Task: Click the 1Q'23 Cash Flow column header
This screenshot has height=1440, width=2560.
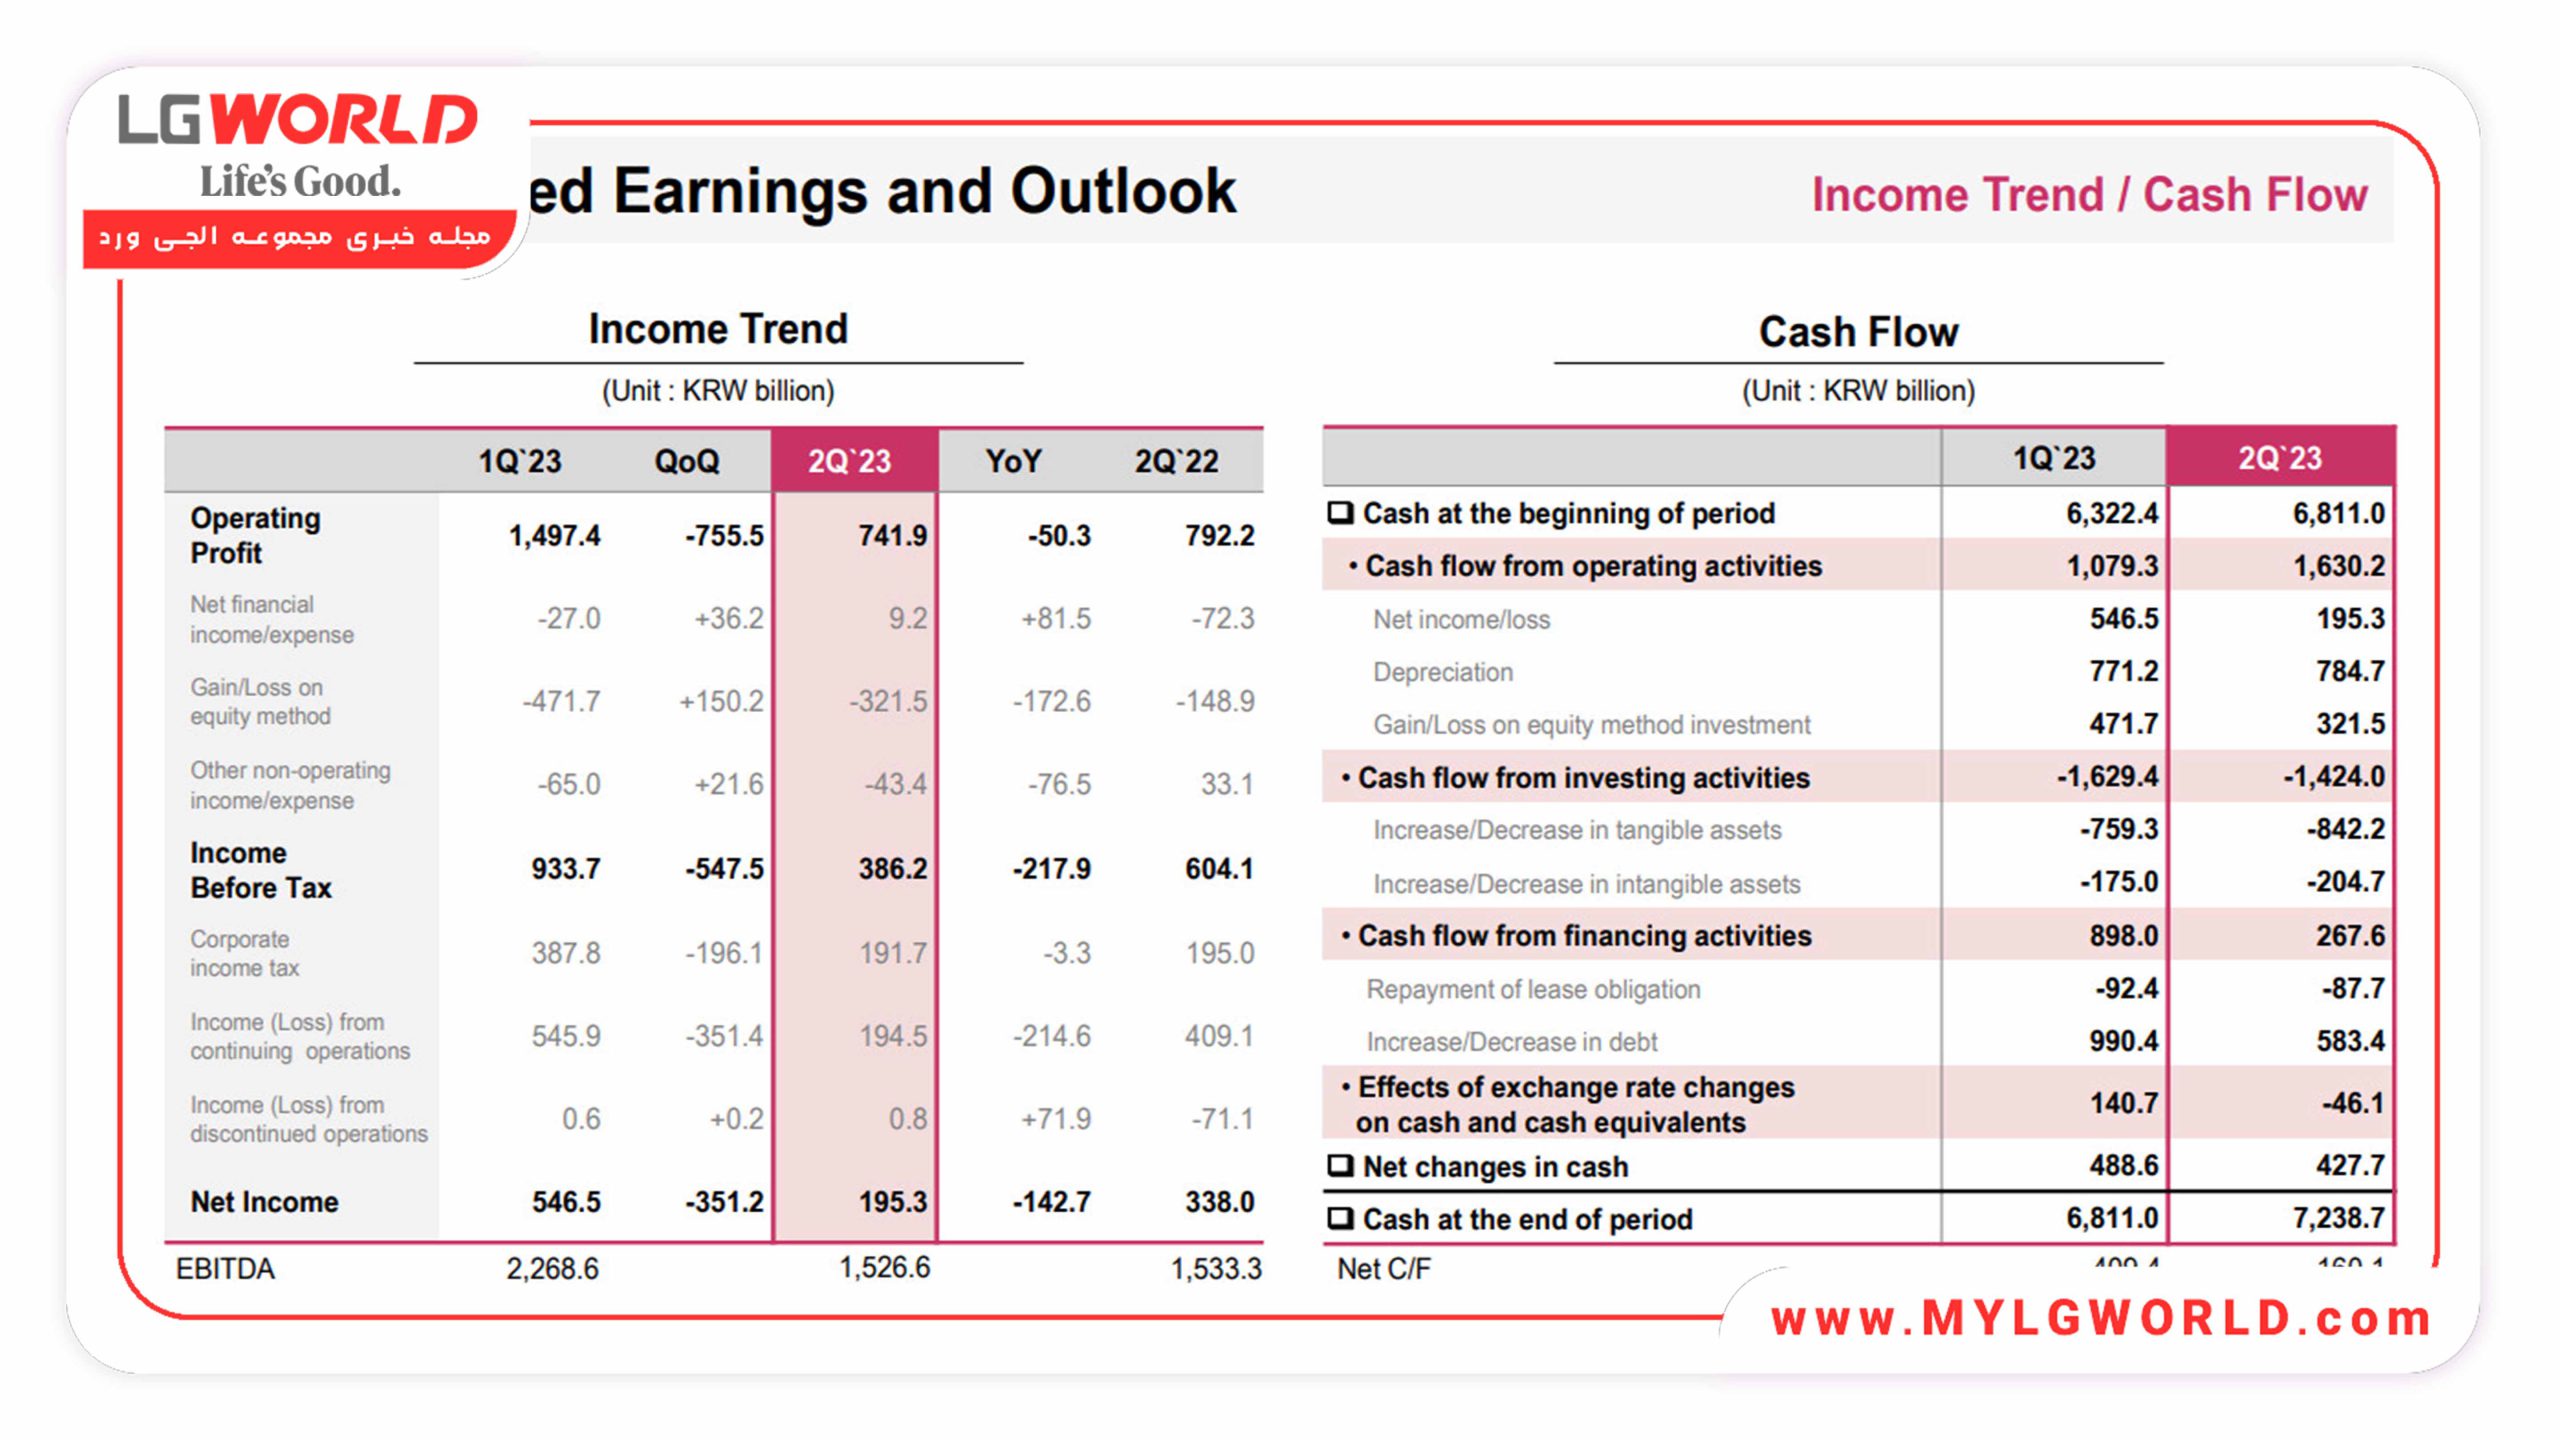Action: tap(2053, 458)
